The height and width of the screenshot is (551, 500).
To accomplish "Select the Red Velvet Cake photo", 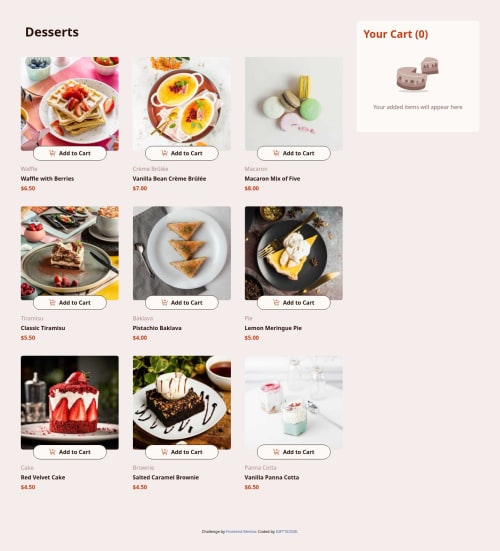I will [x=70, y=402].
